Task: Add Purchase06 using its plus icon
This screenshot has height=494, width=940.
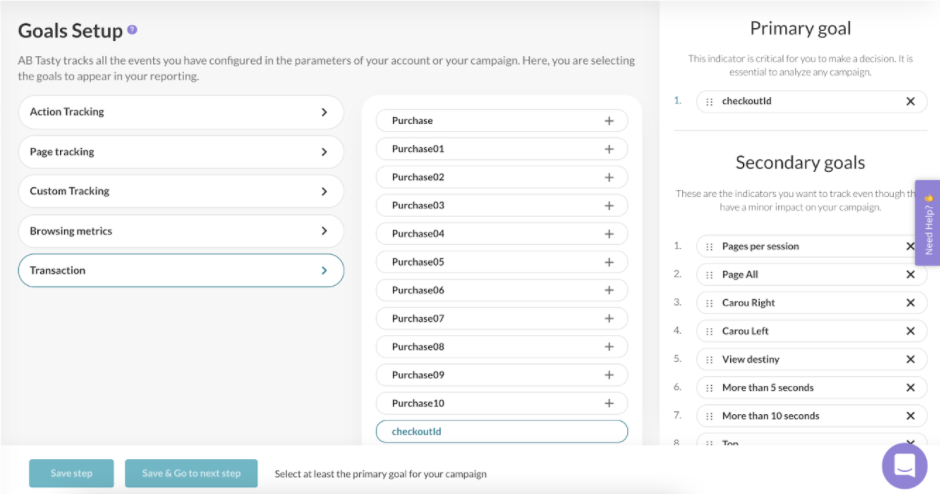Action: pos(609,290)
